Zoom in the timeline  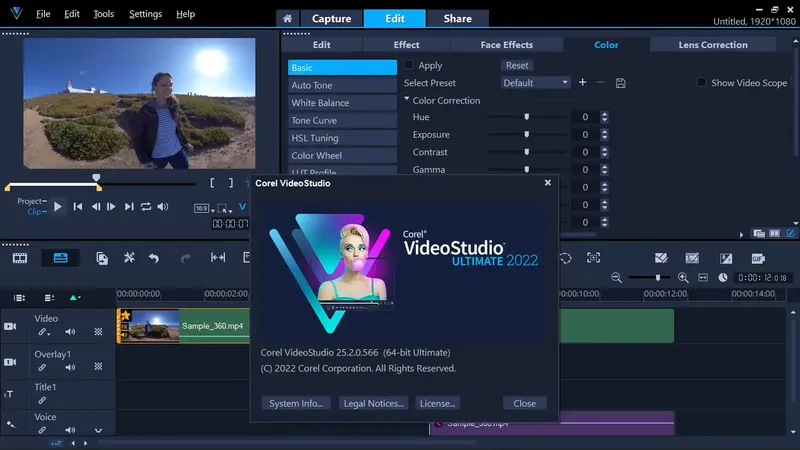coord(683,278)
